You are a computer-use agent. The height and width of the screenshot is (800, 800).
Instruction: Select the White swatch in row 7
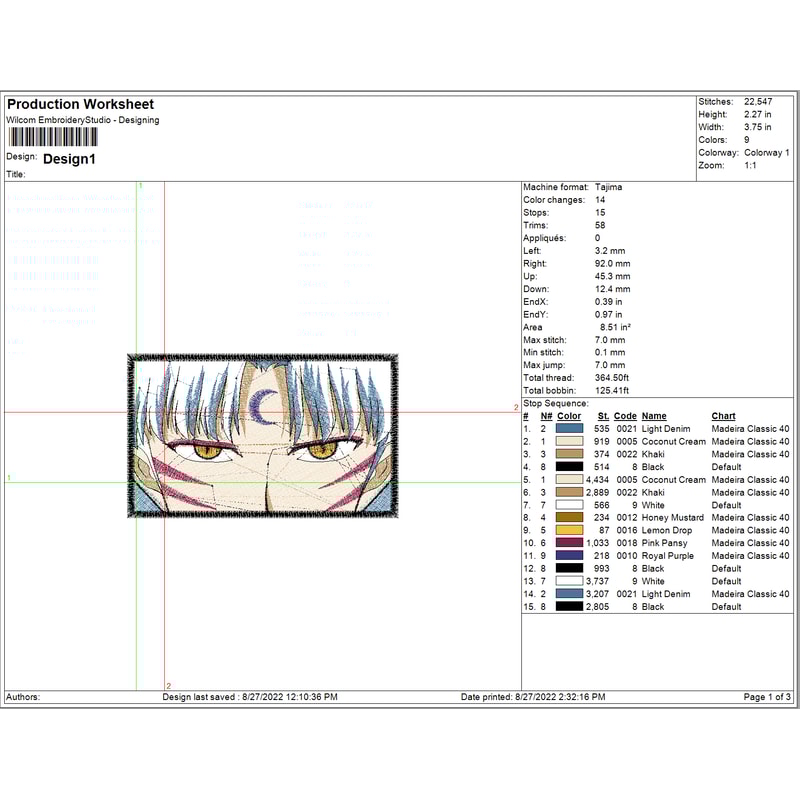pos(569,505)
